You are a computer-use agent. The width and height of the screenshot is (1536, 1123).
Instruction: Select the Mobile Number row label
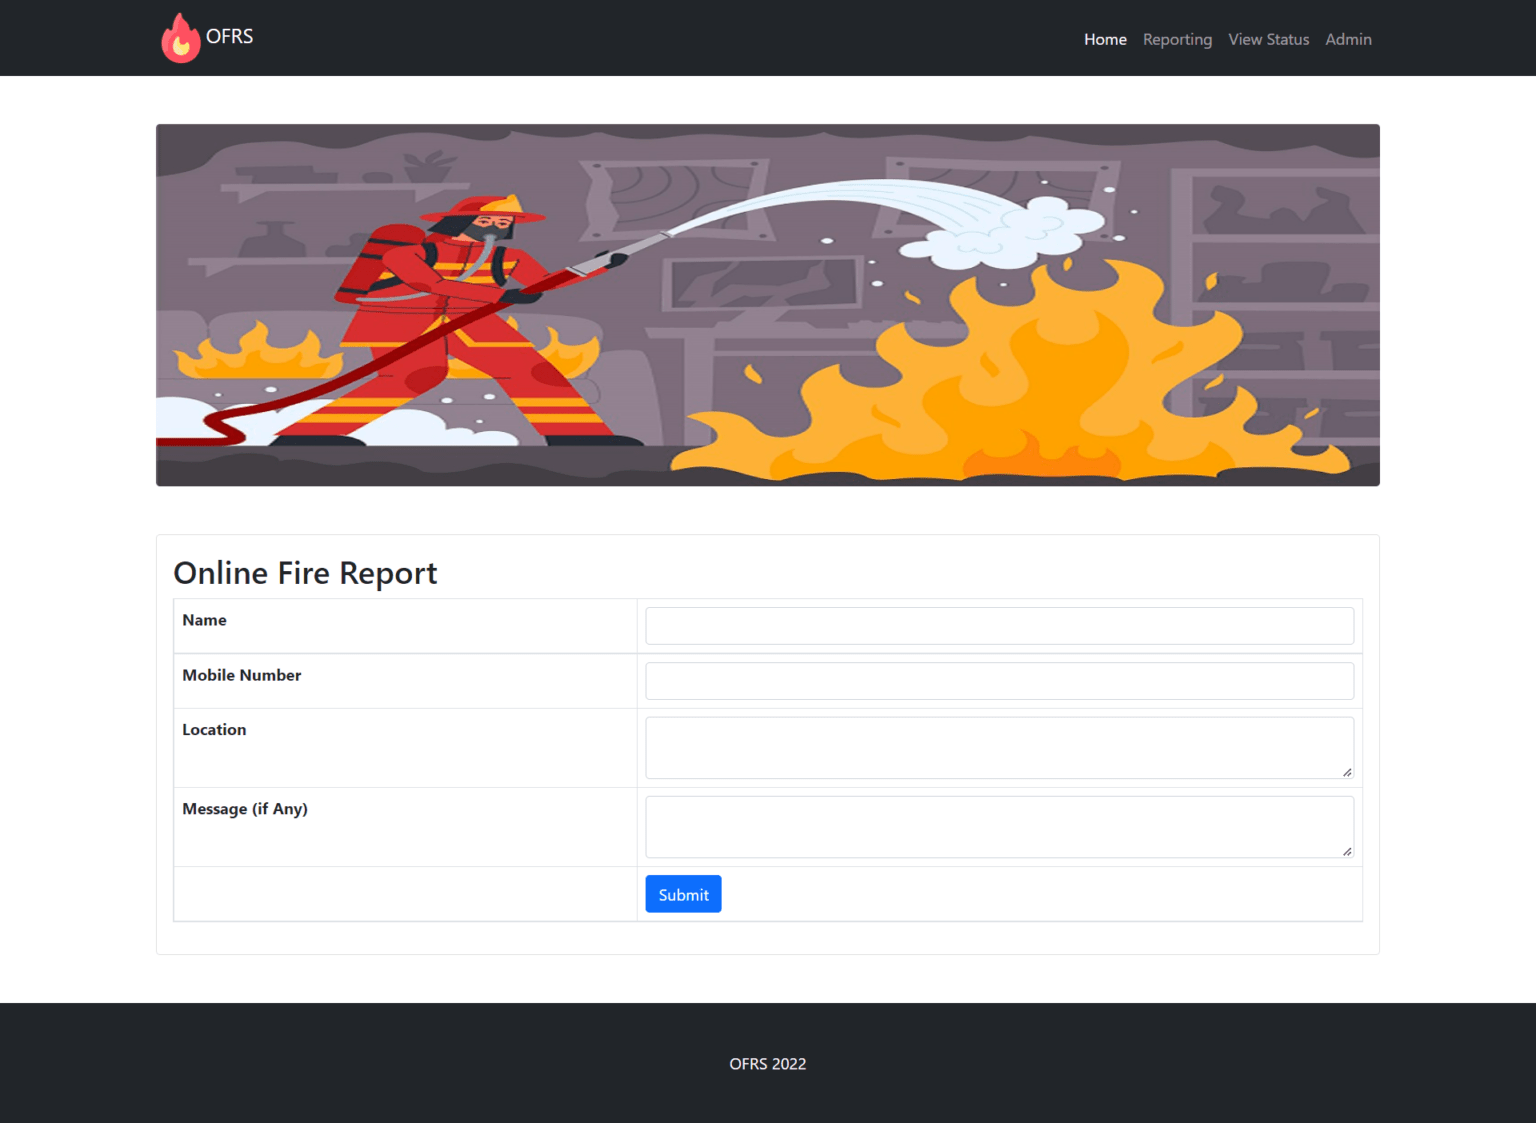click(241, 675)
